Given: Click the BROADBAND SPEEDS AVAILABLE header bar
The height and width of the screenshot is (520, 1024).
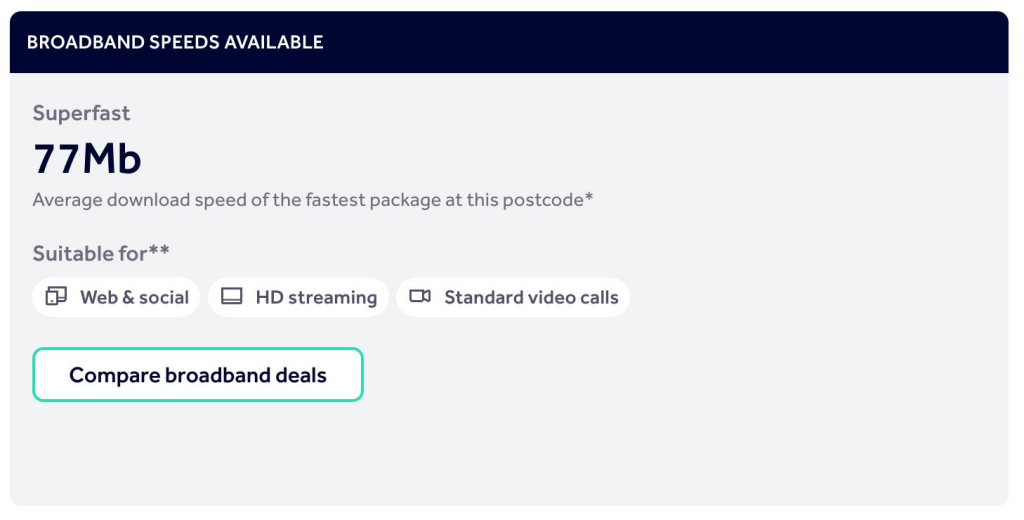Looking at the screenshot, I should coord(509,42).
